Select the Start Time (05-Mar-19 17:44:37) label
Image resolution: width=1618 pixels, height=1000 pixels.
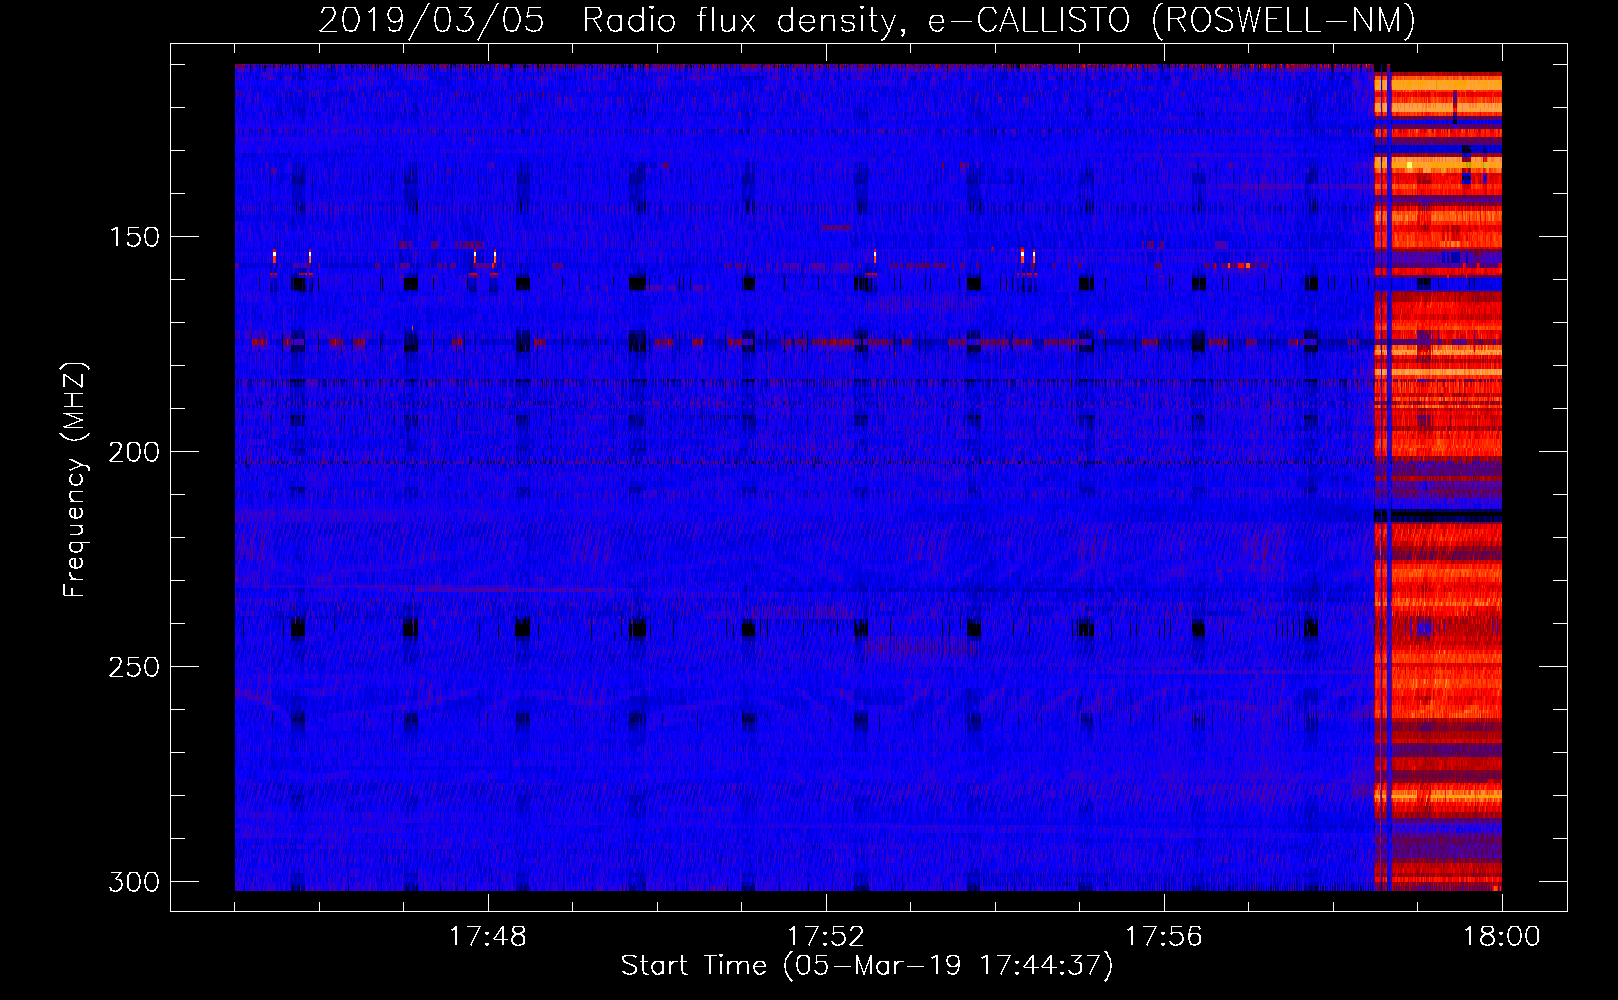pyautogui.click(x=867, y=966)
